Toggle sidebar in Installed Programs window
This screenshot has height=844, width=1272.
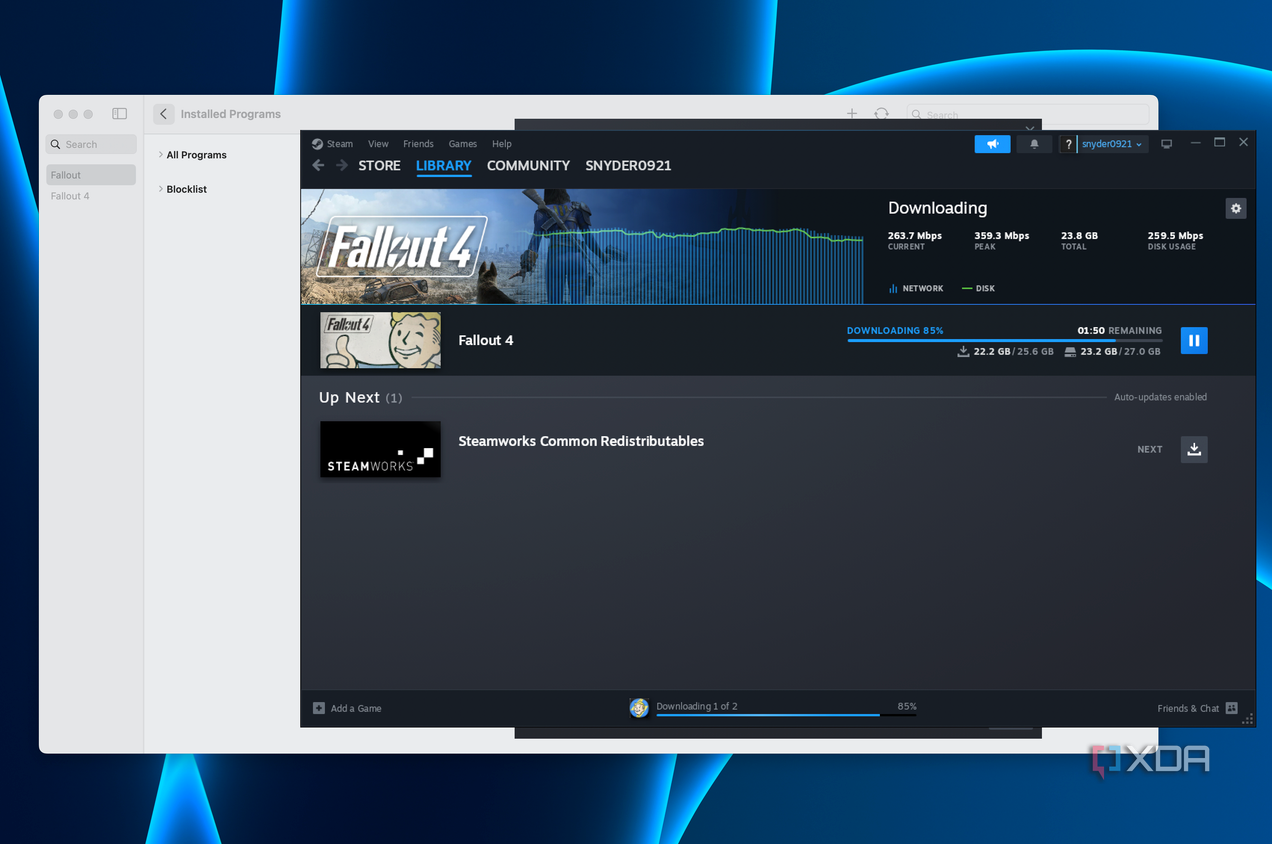pos(120,114)
